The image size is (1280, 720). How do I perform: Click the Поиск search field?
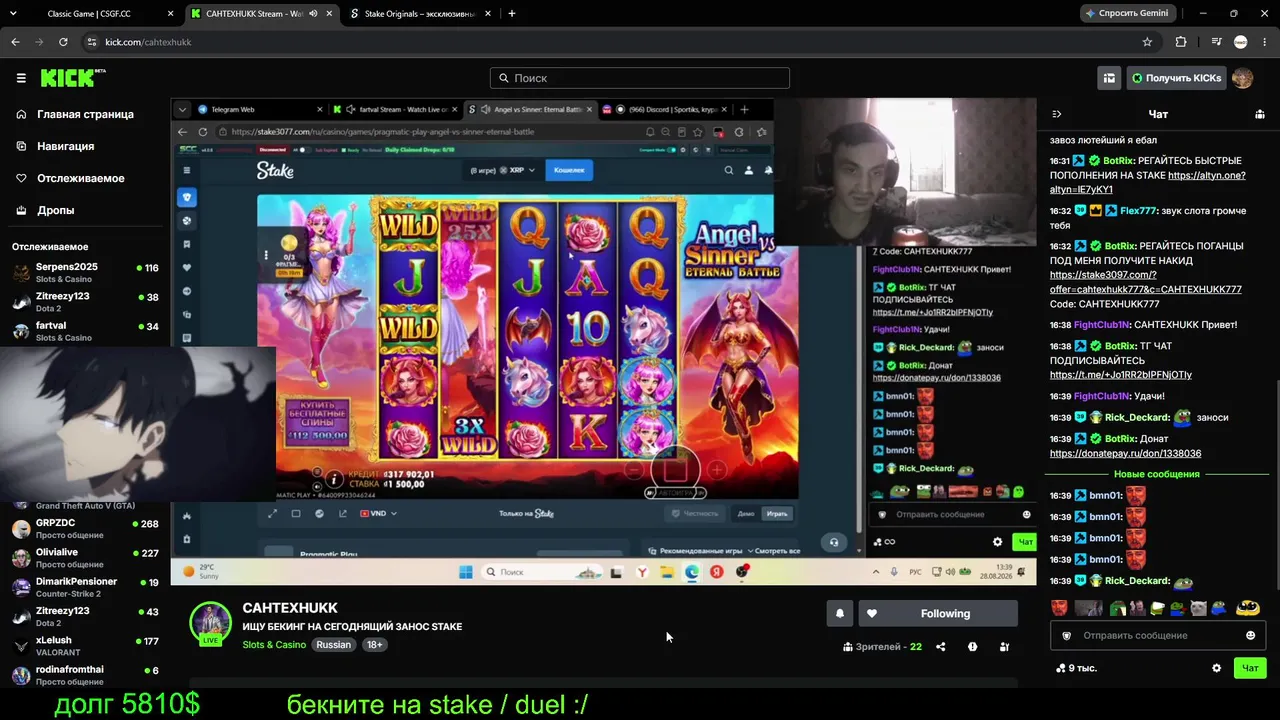click(640, 78)
